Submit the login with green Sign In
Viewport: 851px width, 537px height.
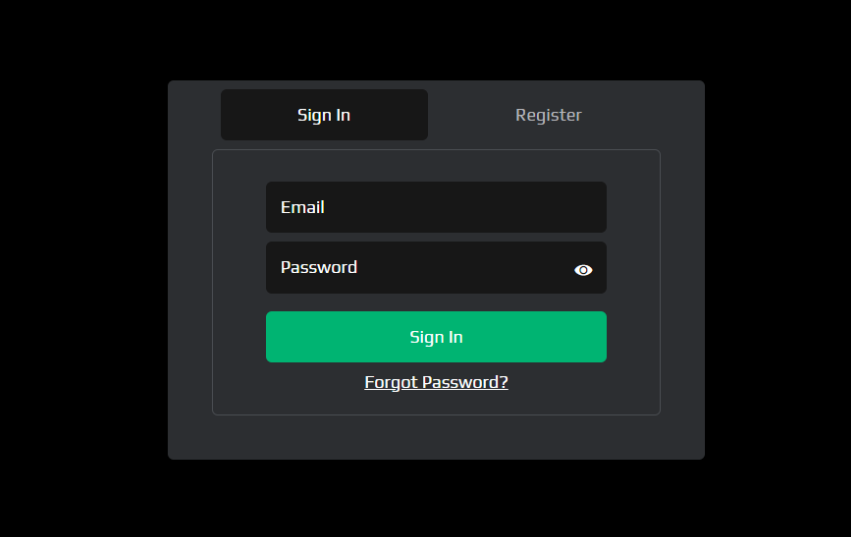pos(436,337)
